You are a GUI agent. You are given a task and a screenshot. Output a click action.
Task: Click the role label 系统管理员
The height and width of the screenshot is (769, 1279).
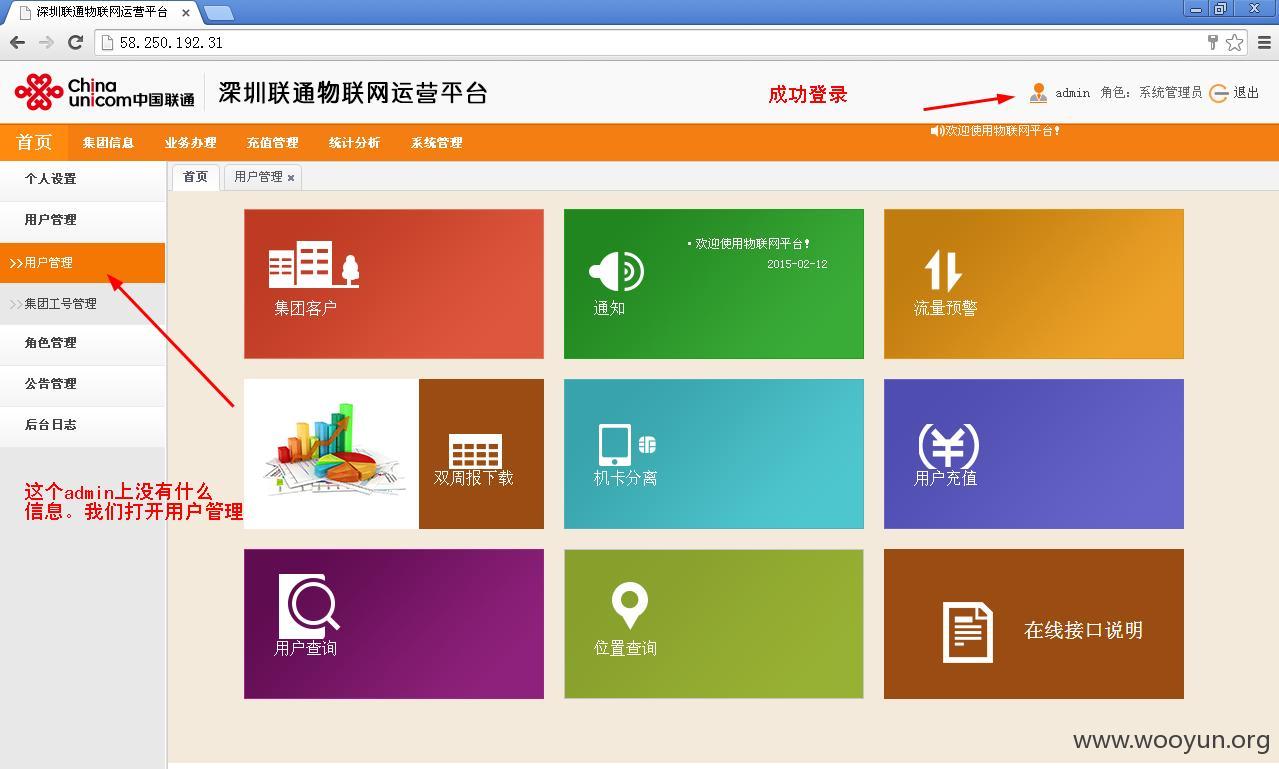coord(1170,93)
